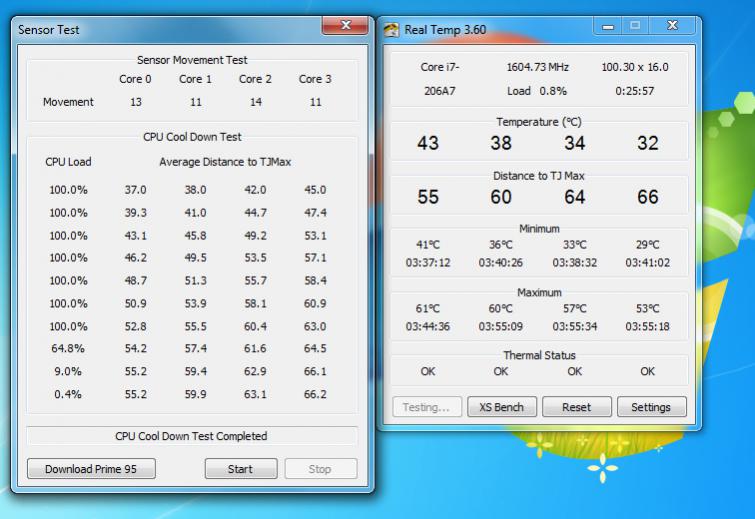Click maximum 57°C reading
This screenshot has height=519, width=755.
click(x=574, y=309)
